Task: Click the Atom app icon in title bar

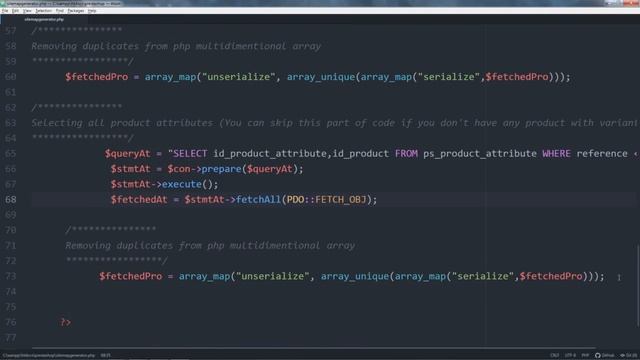Action: click(3, 3)
